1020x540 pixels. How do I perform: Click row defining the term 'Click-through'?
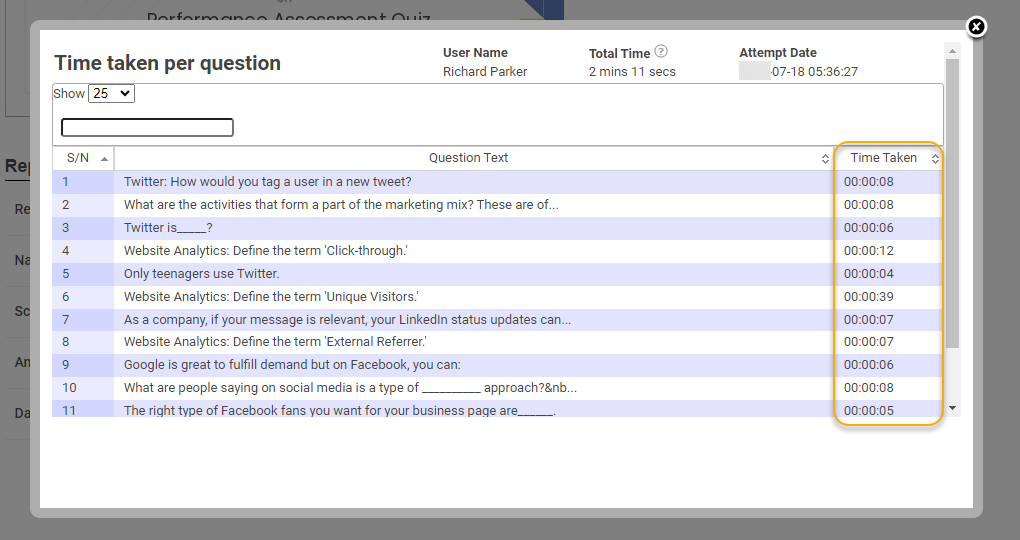264,251
